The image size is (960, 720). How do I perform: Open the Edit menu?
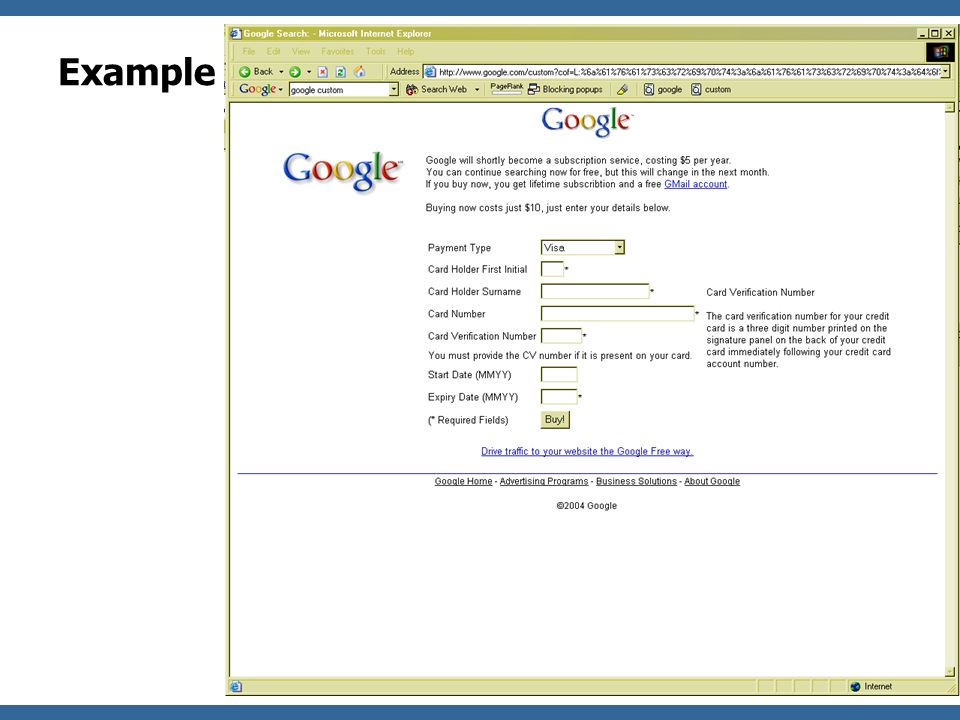coord(273,51)
